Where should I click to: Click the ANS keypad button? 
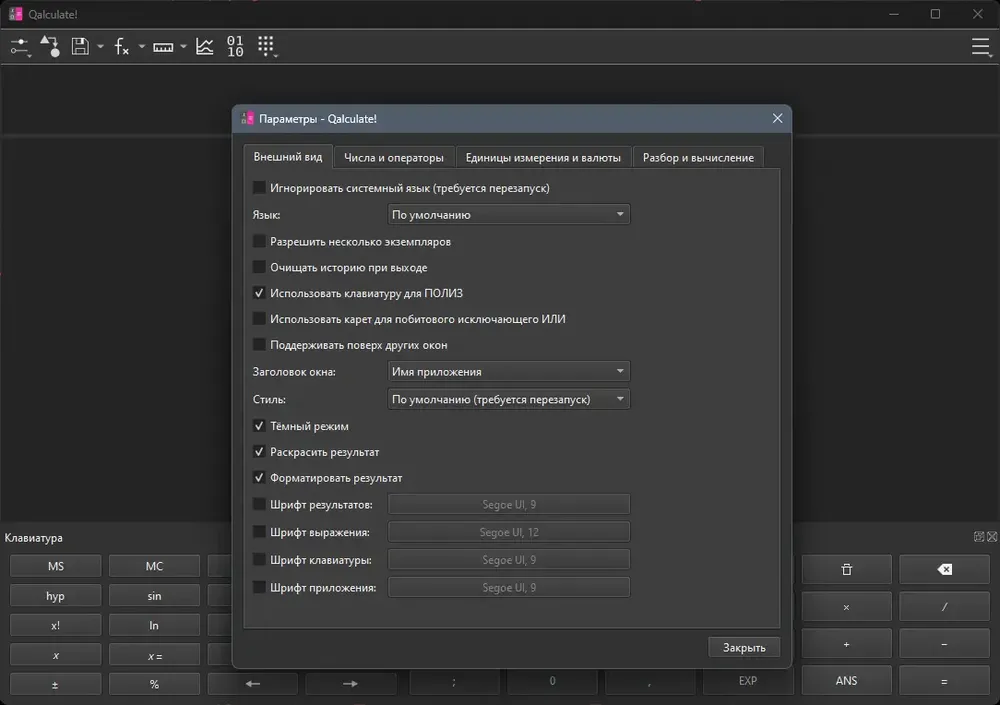tap(846, 681)
